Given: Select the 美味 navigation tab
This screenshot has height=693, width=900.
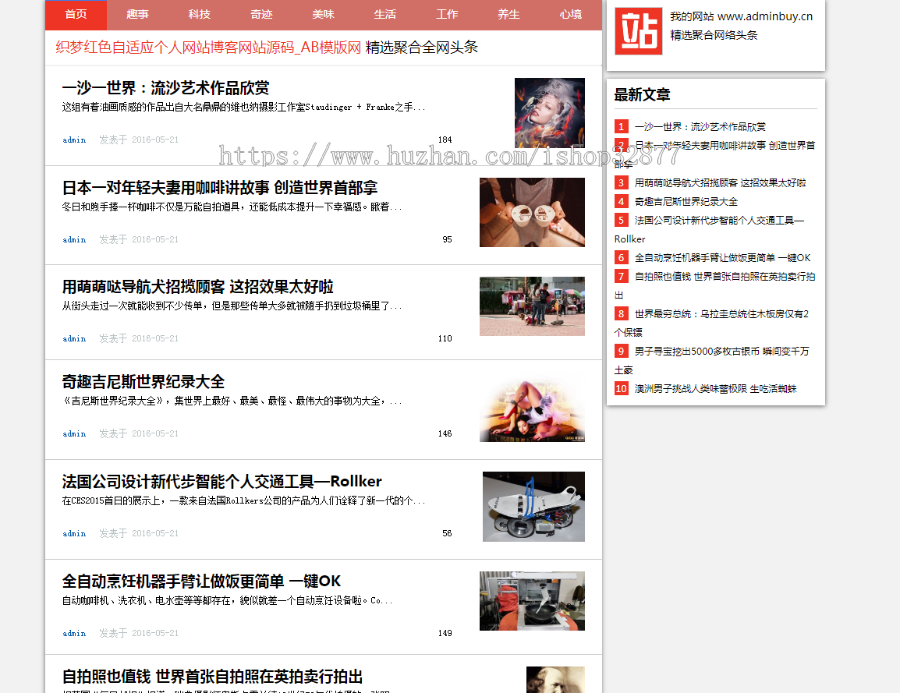Looking at the screenshot, I should 324,14.
